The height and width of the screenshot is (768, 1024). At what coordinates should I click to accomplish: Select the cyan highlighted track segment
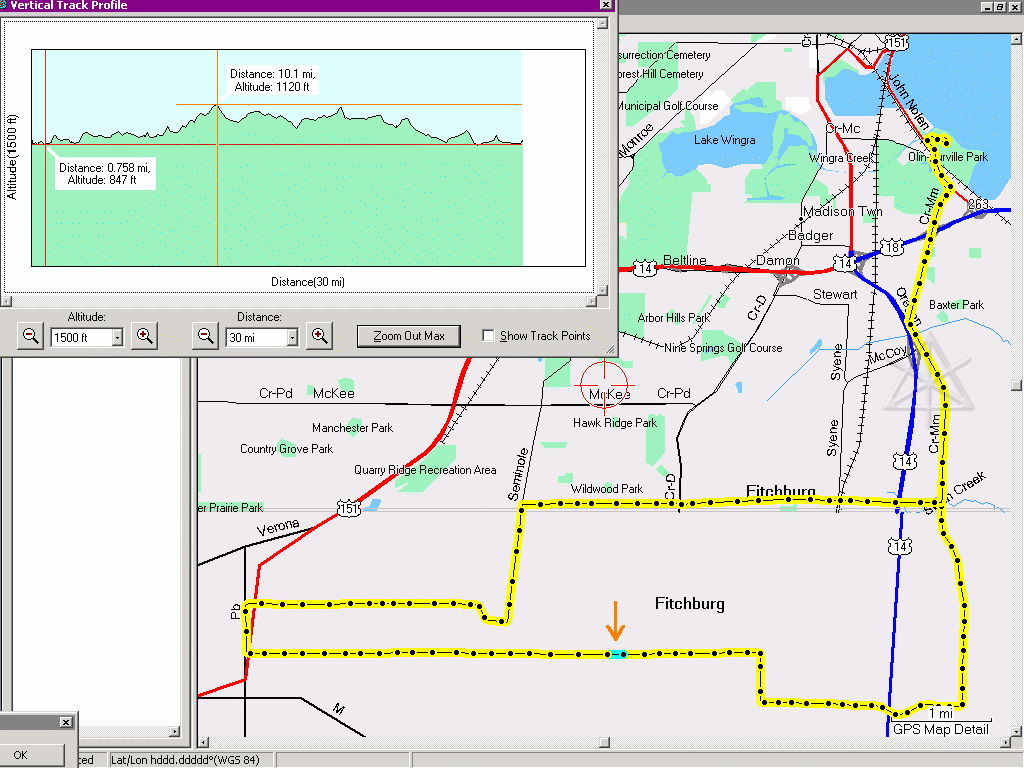click(617, 654)
